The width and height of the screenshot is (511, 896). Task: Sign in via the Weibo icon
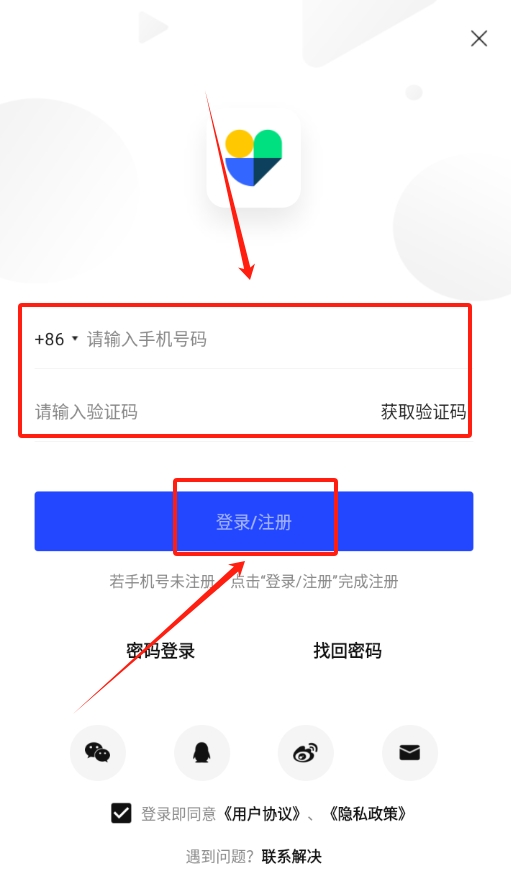pyautogui.click(x=306, y=753)
